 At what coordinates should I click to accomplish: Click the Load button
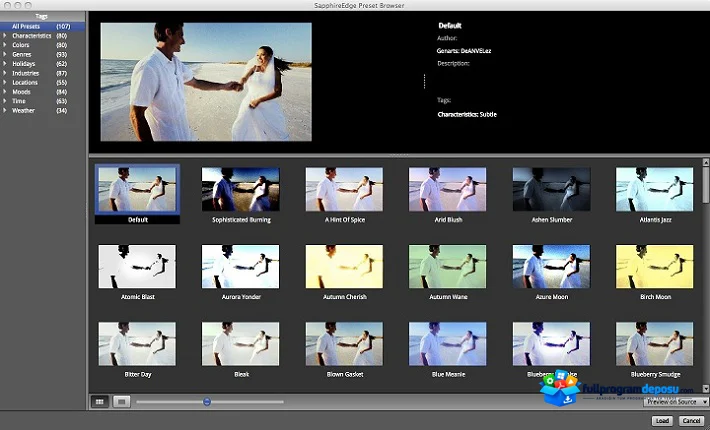coord(662,420)
